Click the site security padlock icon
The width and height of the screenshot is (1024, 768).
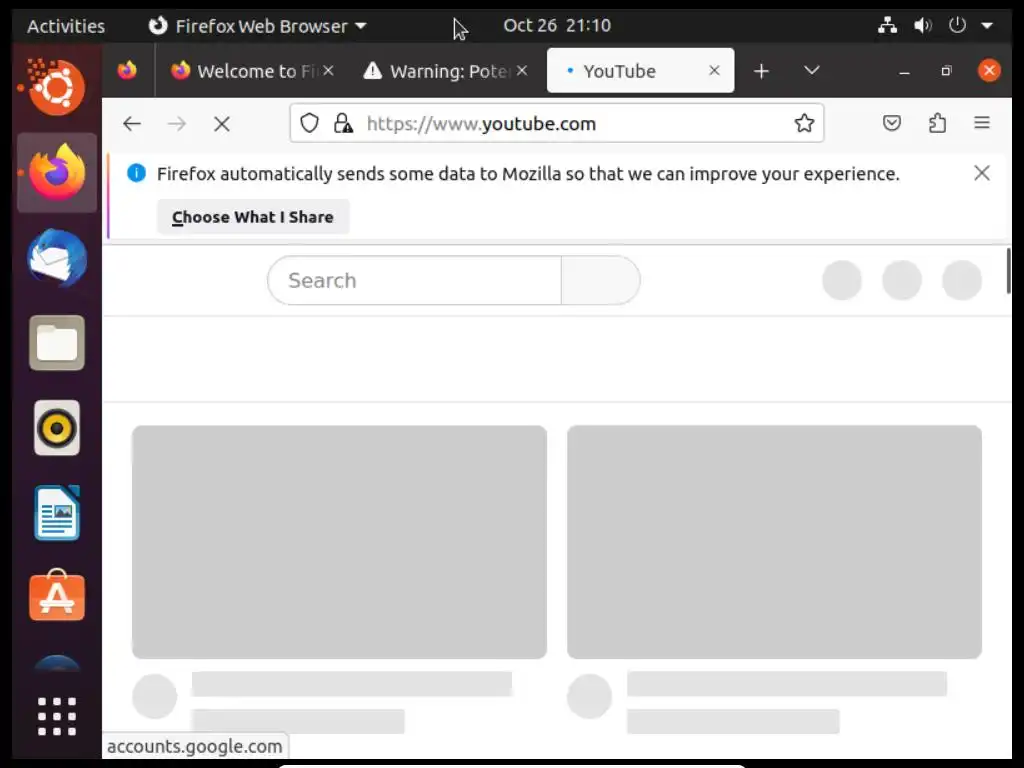pyautogui.click(x=343, y=123)
